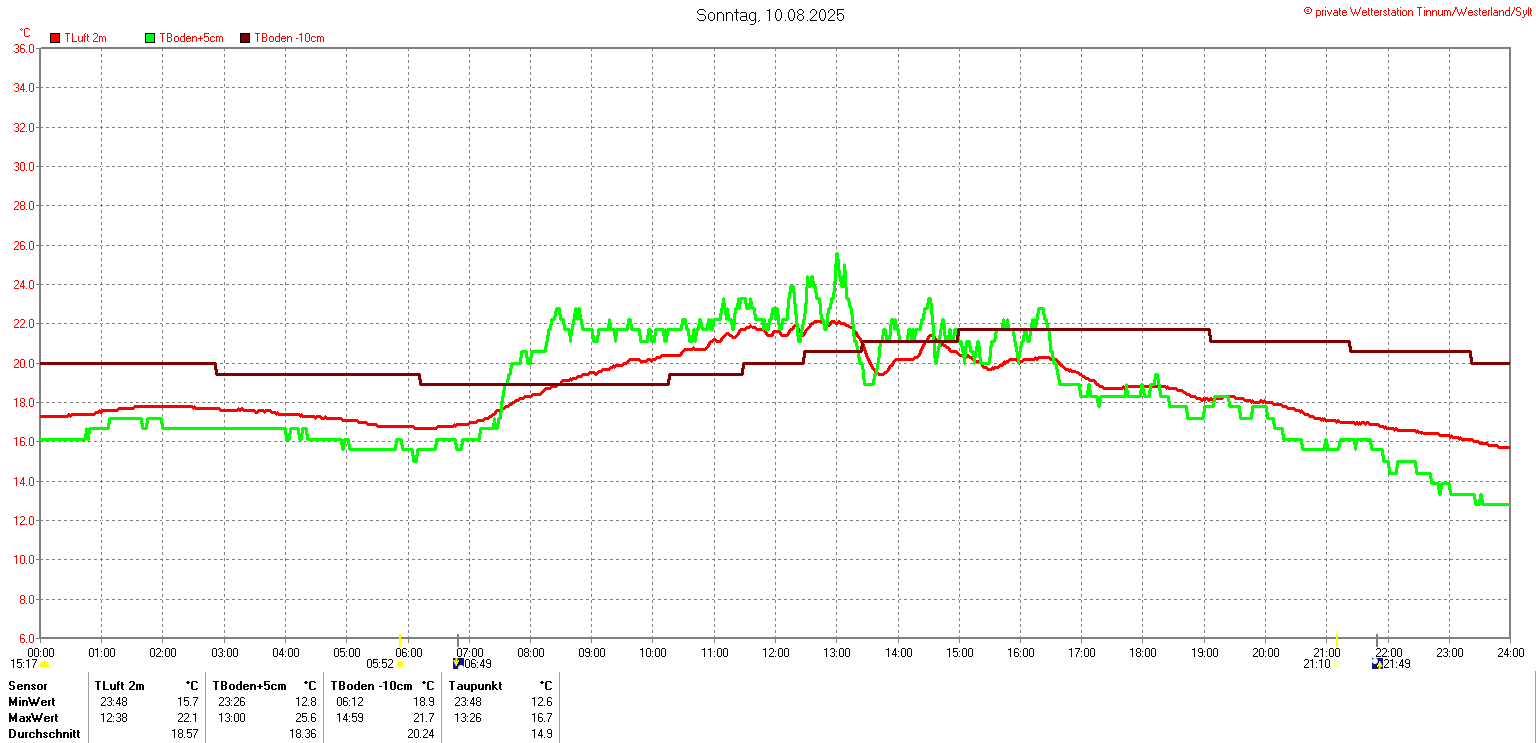
Task: Click the yellow sunset marker on the time axis
Action: click(x=1337, y=640)
